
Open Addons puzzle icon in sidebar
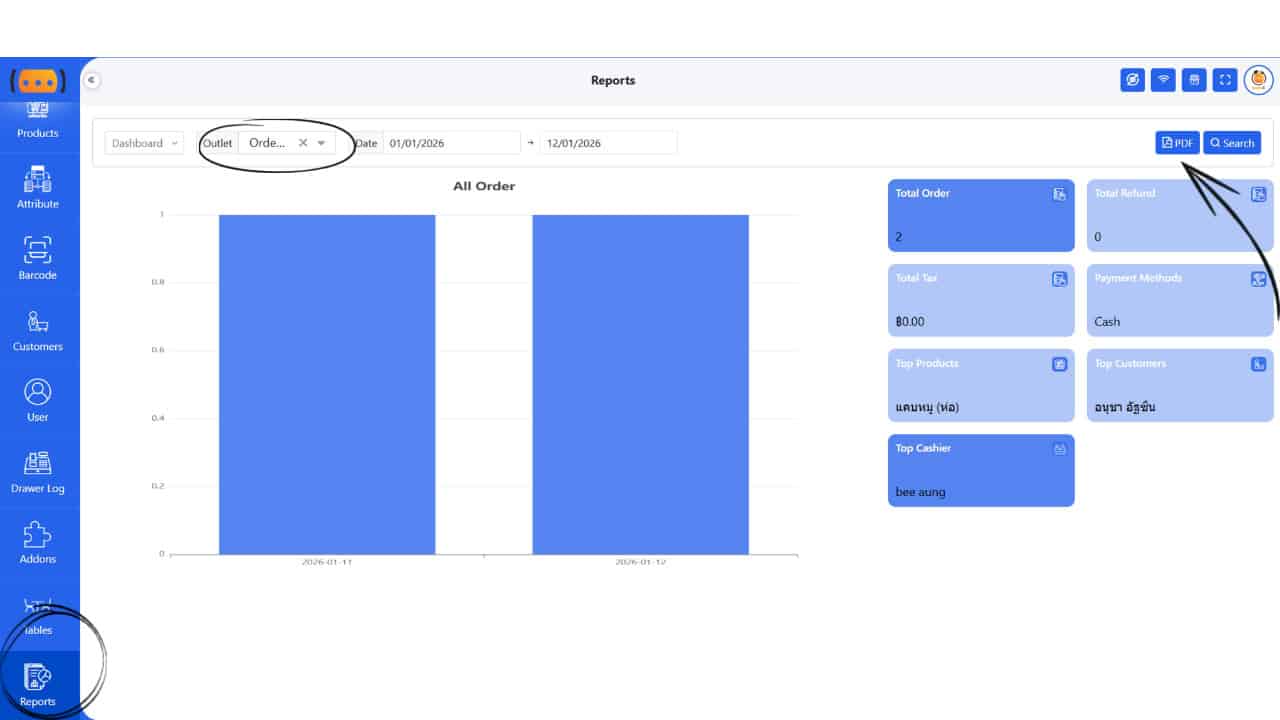tap(38, 543)
